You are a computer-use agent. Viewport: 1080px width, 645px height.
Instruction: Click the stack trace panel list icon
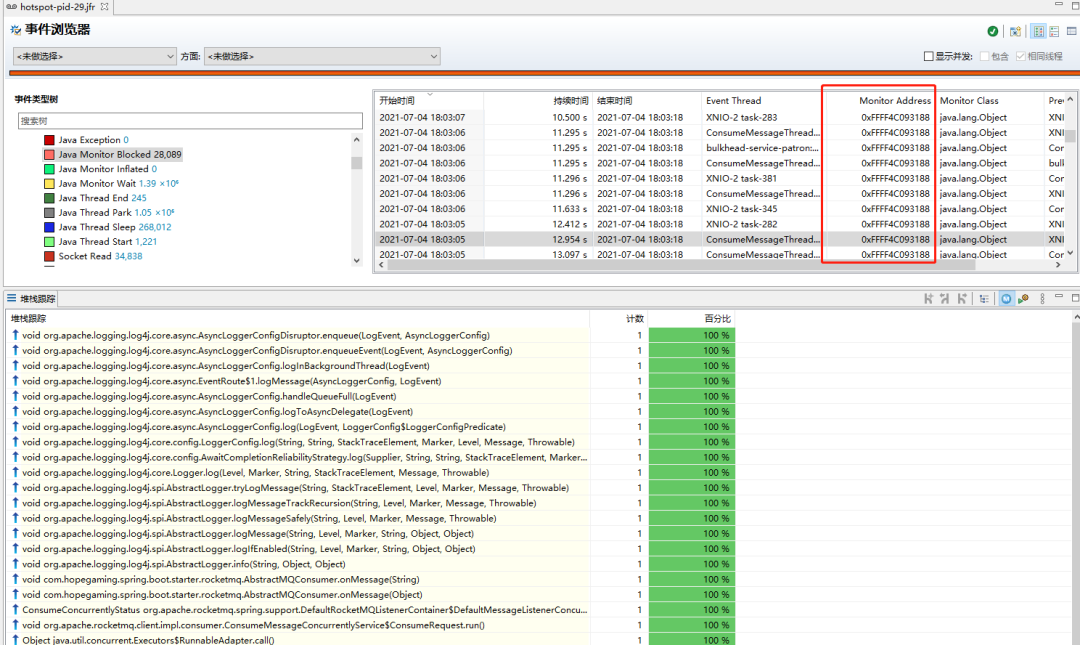[11, 298]
